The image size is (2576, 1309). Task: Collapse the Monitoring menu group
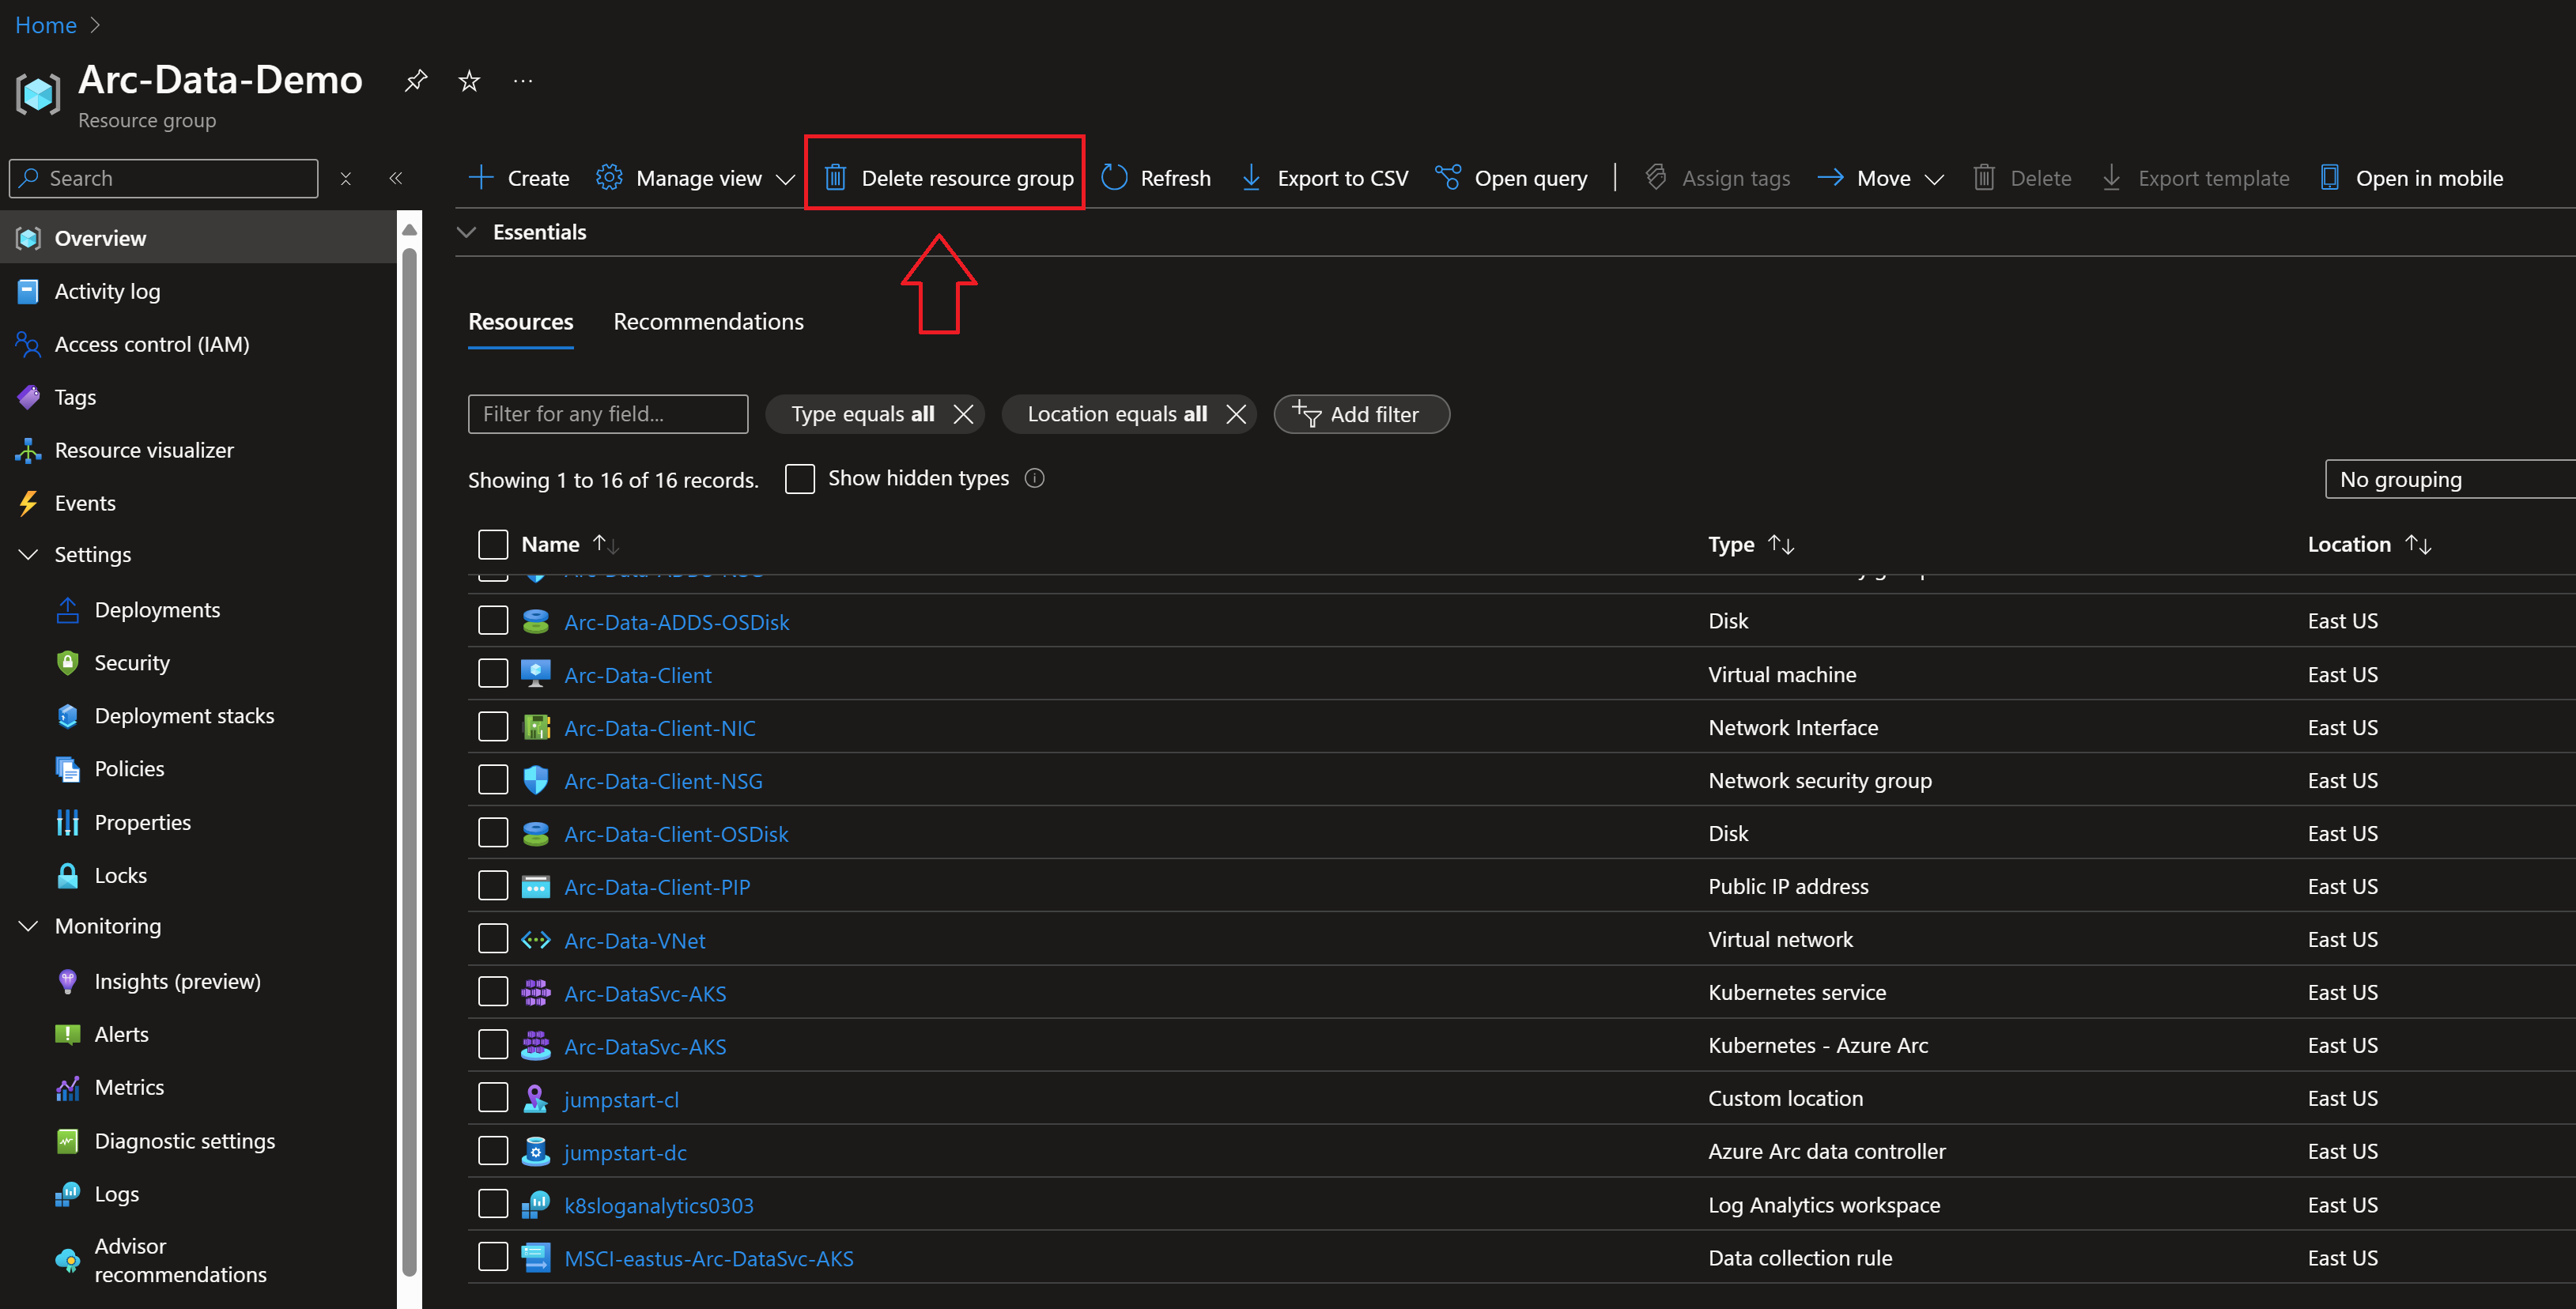pyautogui.click(x=28, y=926)
